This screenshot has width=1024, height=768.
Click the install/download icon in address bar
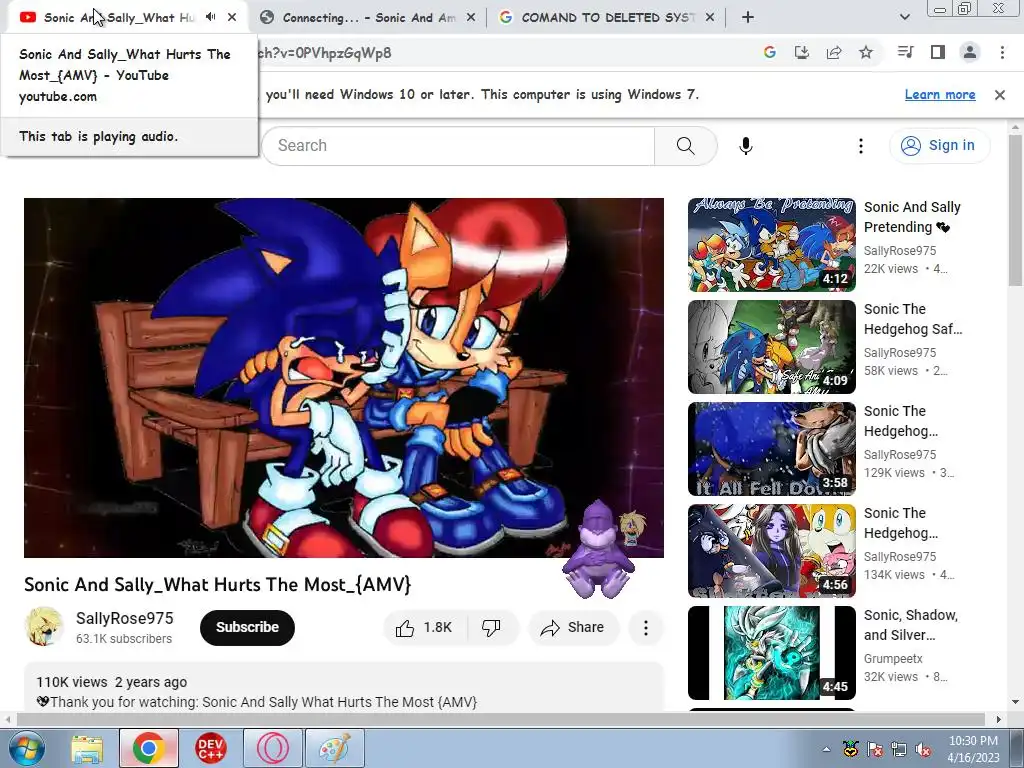click(x=801, y=52)
